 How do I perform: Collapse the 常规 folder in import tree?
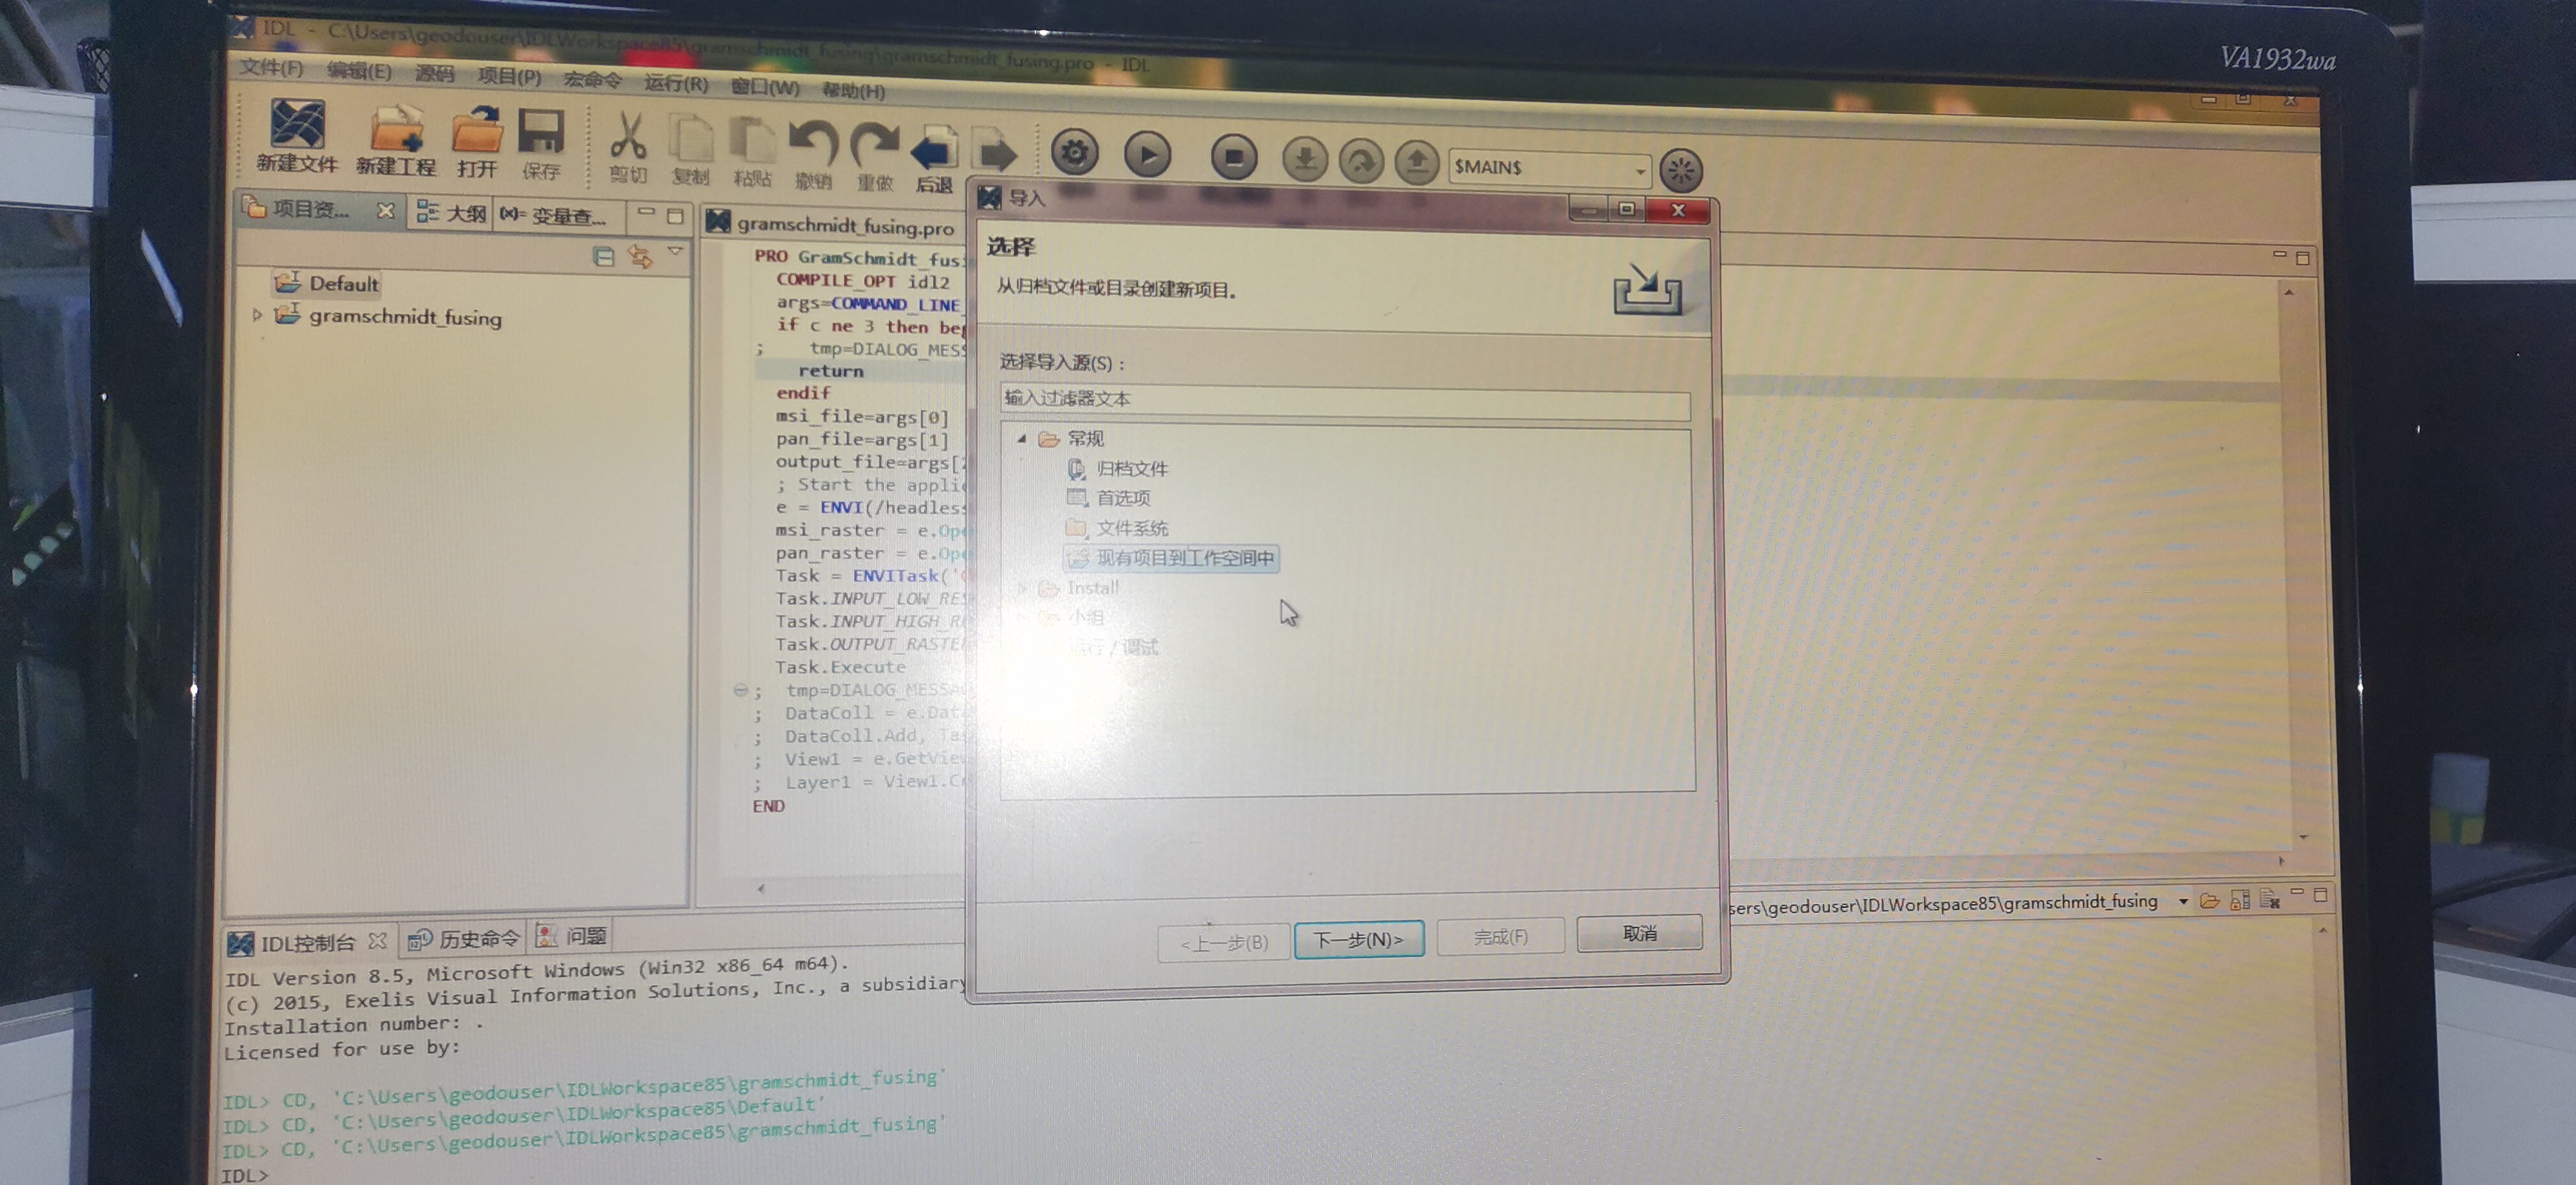(x=1021, y=438)
